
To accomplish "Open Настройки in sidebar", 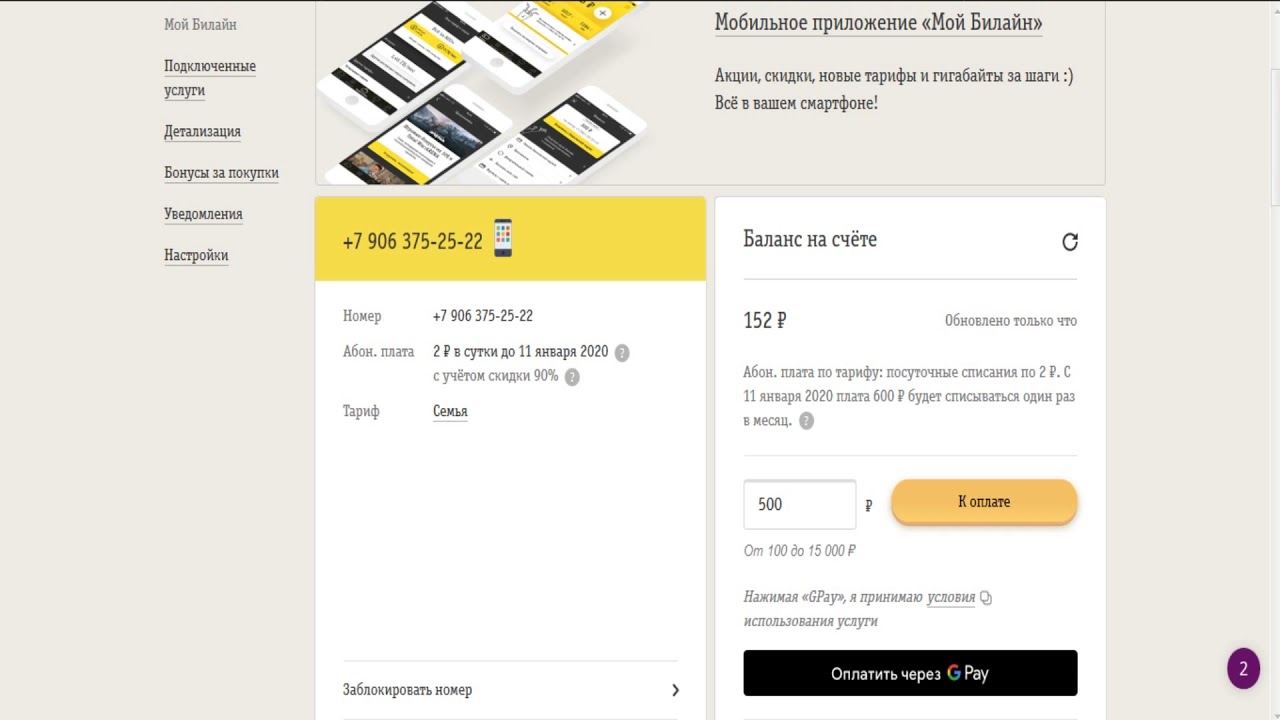I will 196,255.
